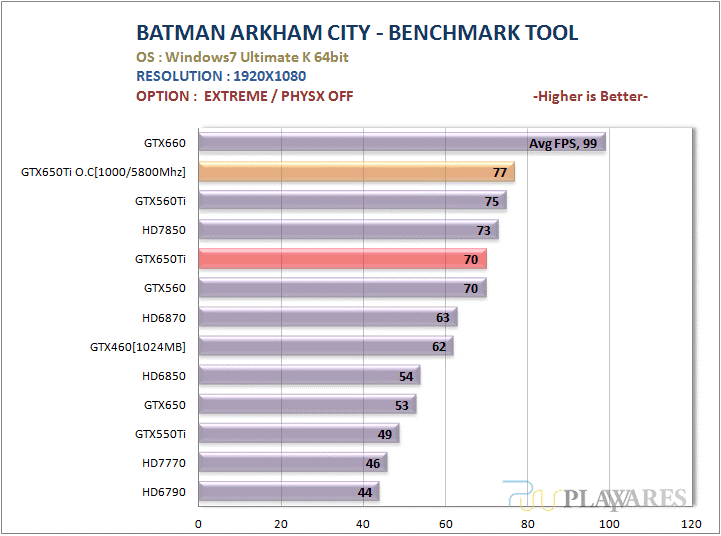Click the 'RESOLUTION : 1920X1080' text
Image resolution: width=721 pixels, height=536 pixels.
220,76
